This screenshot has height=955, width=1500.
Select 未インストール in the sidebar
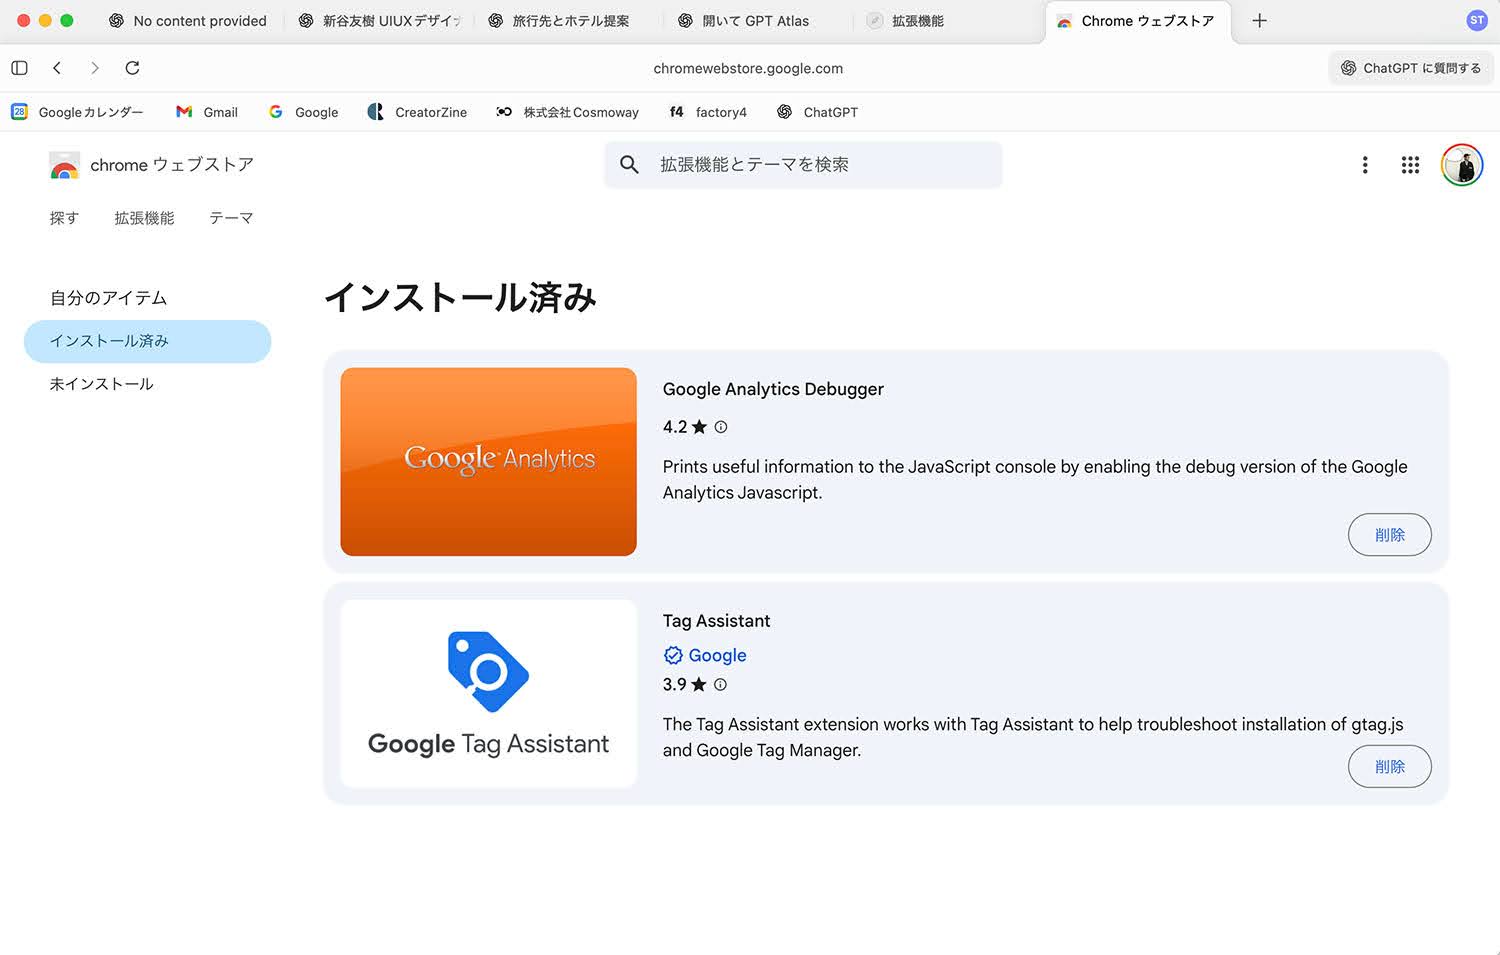coord(102,384)
